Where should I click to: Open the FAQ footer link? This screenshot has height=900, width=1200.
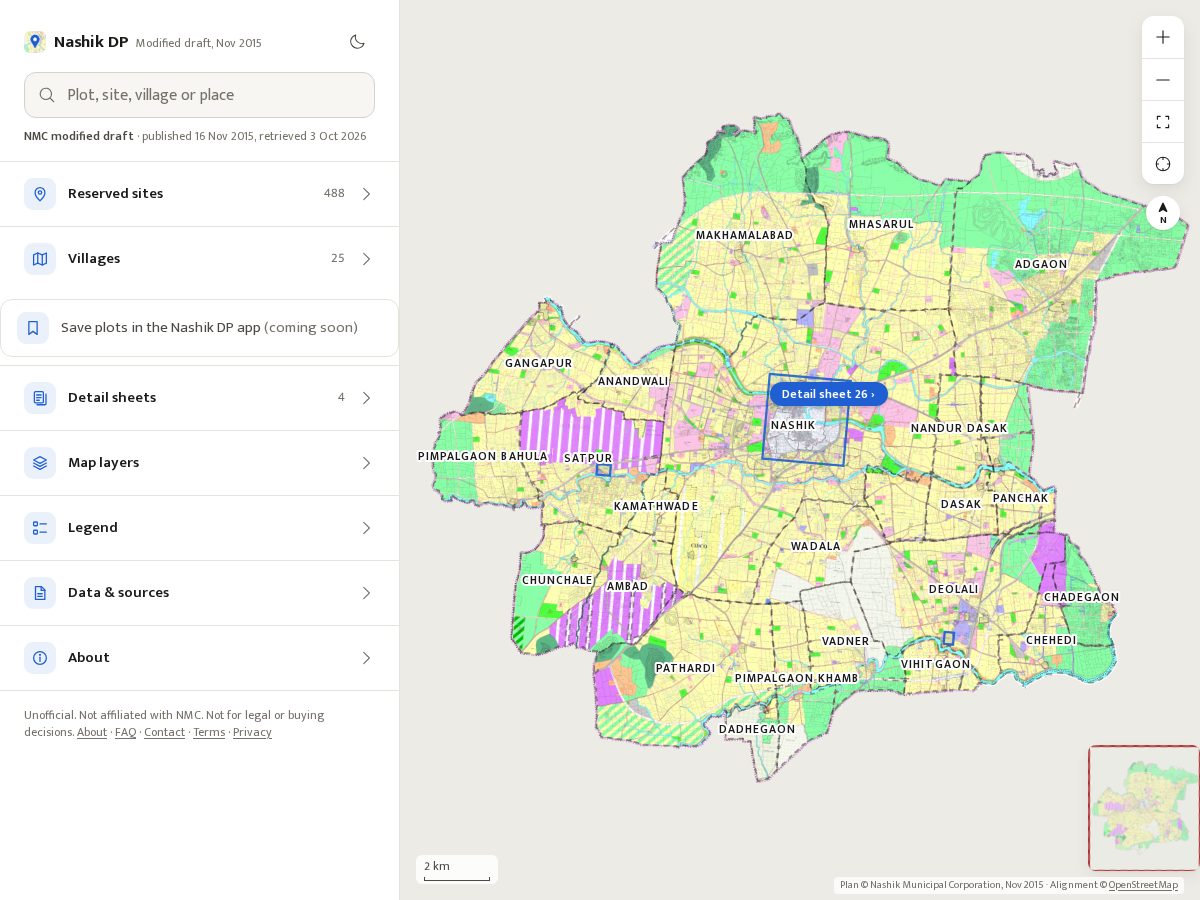tap(125, 732)
